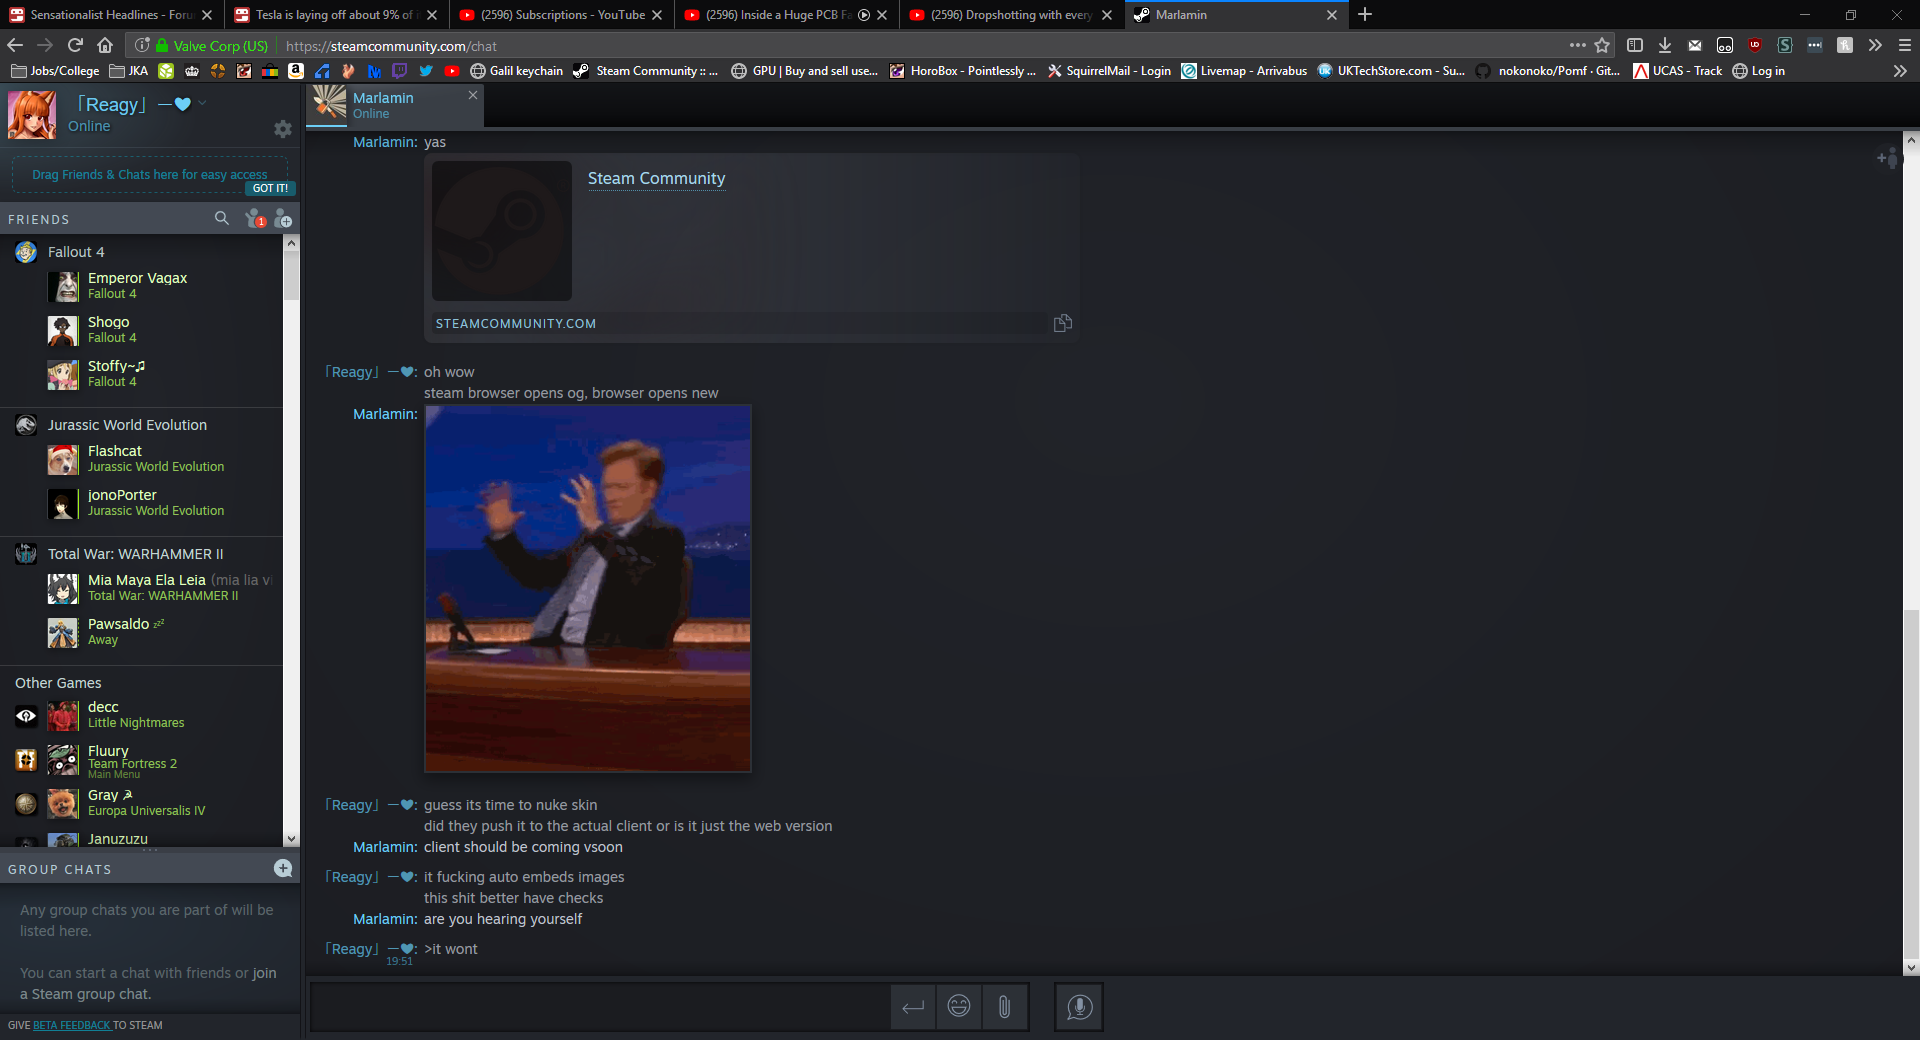The height and width of the screenshot is (1040, 1920).
Task: Start voice chat microphone button
Action: tap(1079, 1006)
